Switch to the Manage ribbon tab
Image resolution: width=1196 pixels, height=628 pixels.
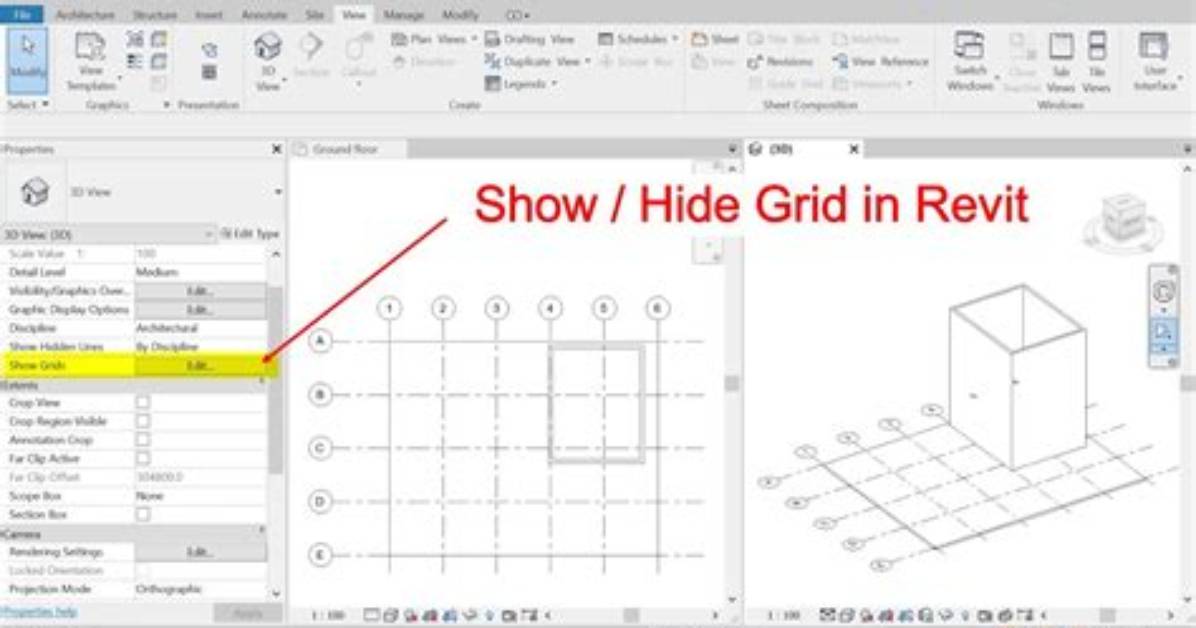403,14
